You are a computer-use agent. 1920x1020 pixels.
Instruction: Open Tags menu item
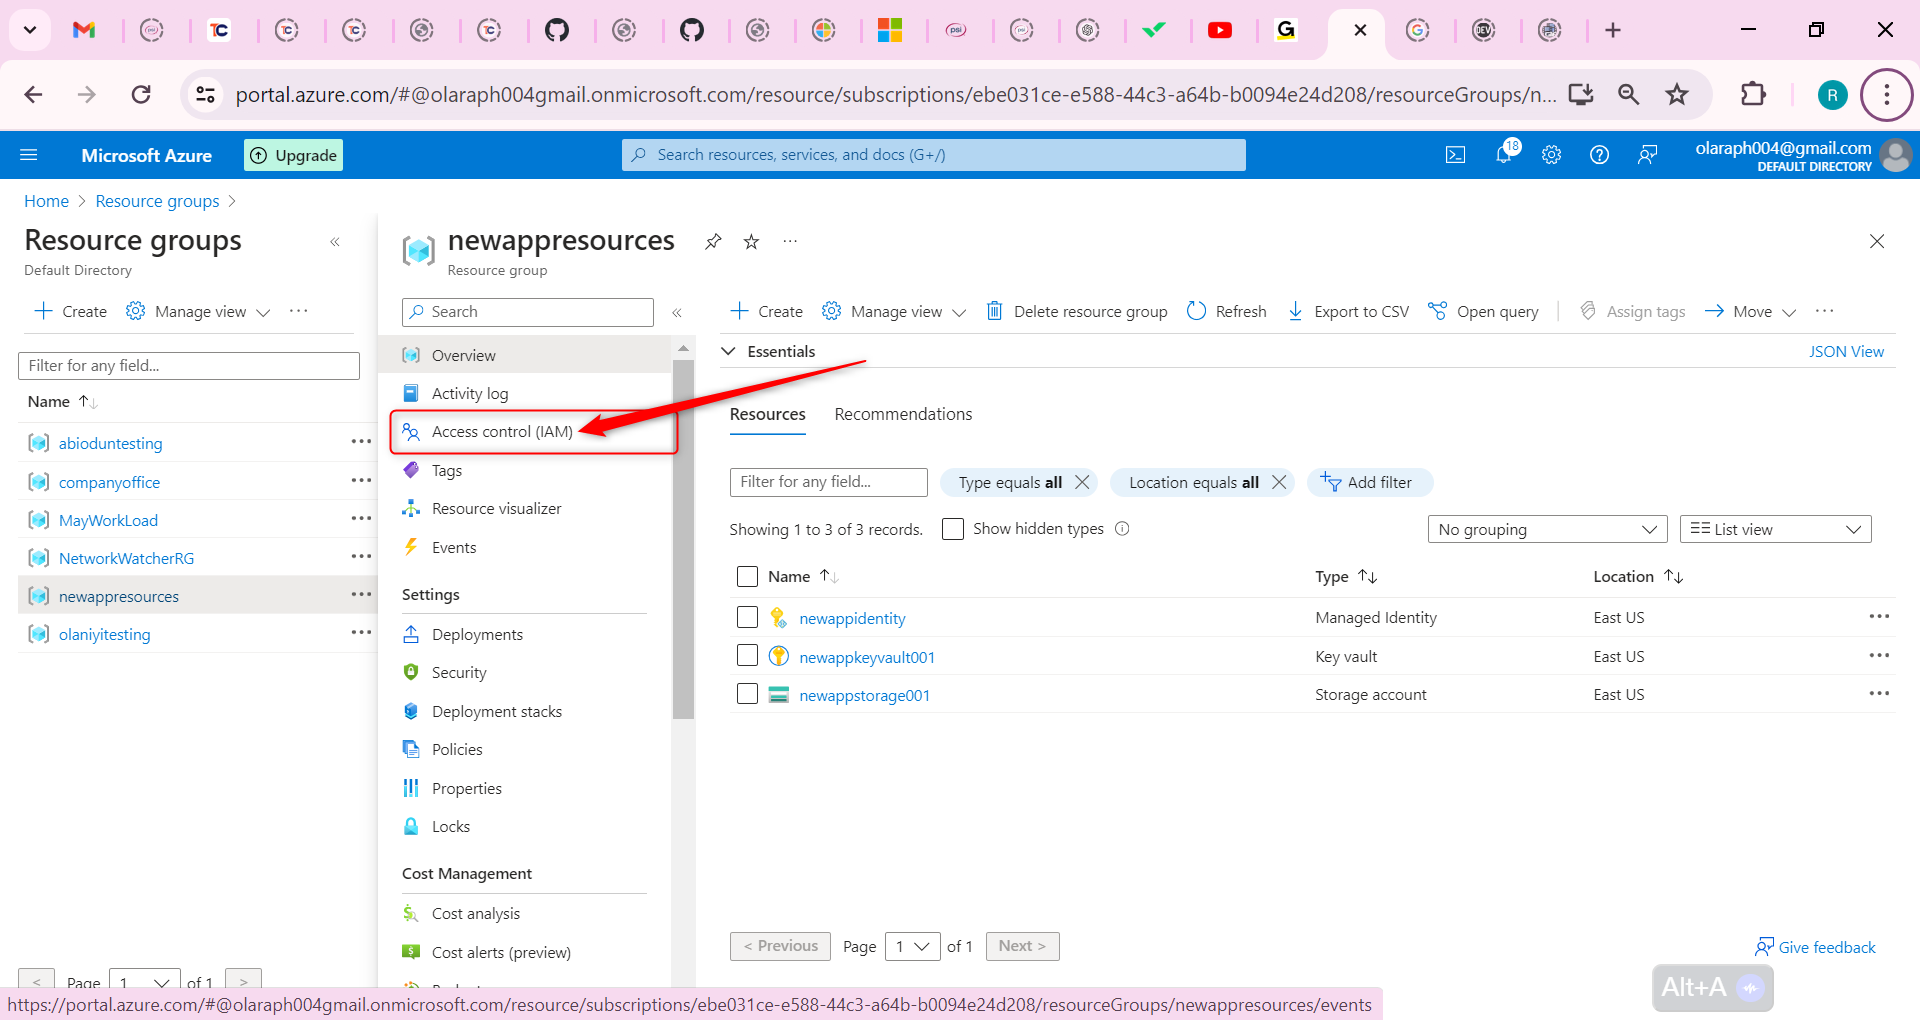447,471
